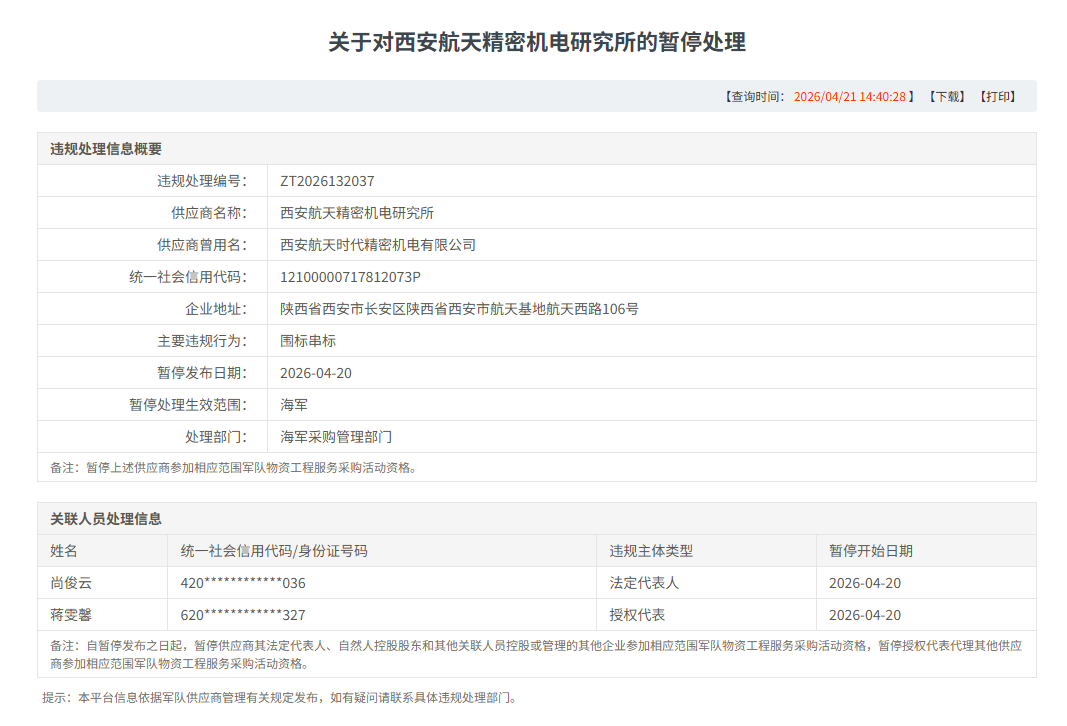The height and width of the screenshot is (726, 1067).
Task: Click the violation behavior value 围标串标
Action: pyautogui.click(x=308, y=341)
